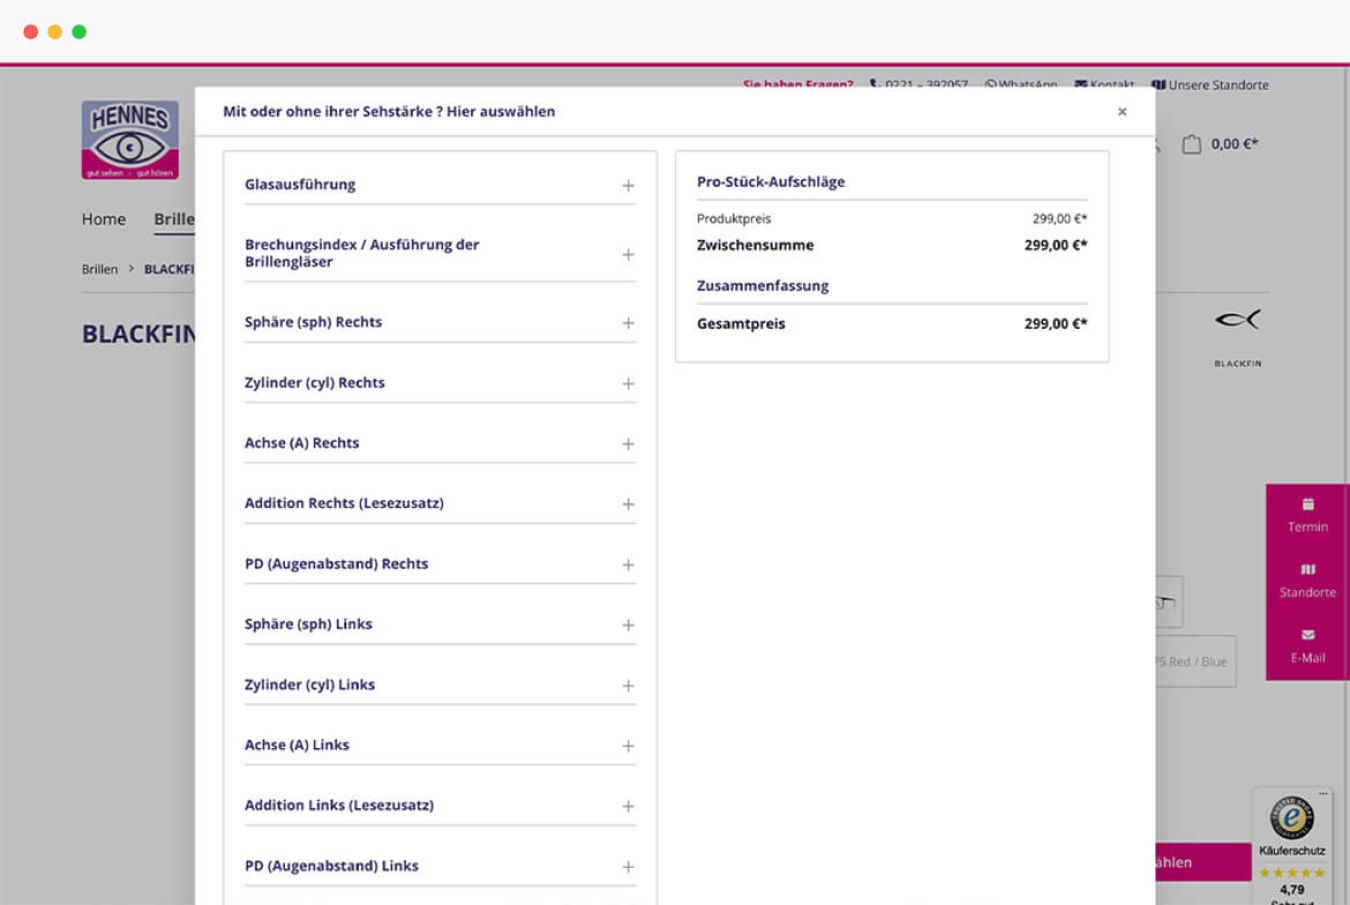Click the Hennes logo
The width and height of the screenshot is (1350, 905).
click(x=130, y=140)
